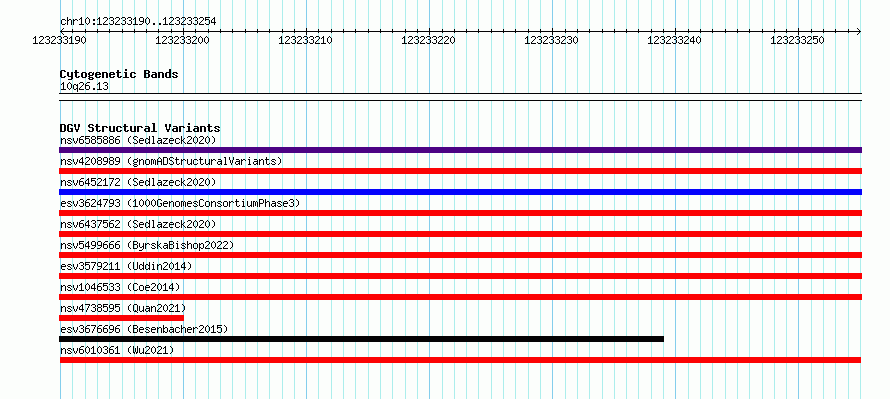Click ruler position 123233210
Screen dimensions: 890x399
tap(305, 40)
